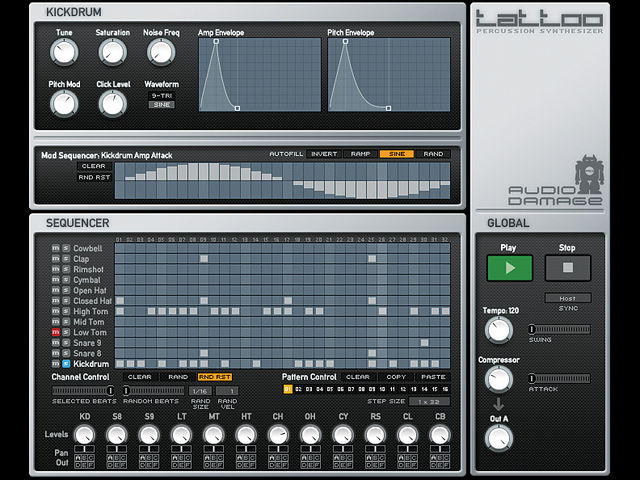Select the Ramp autofill mode
Image resolution: width=640 pixels, height=480 pixels.
point(360,154)
